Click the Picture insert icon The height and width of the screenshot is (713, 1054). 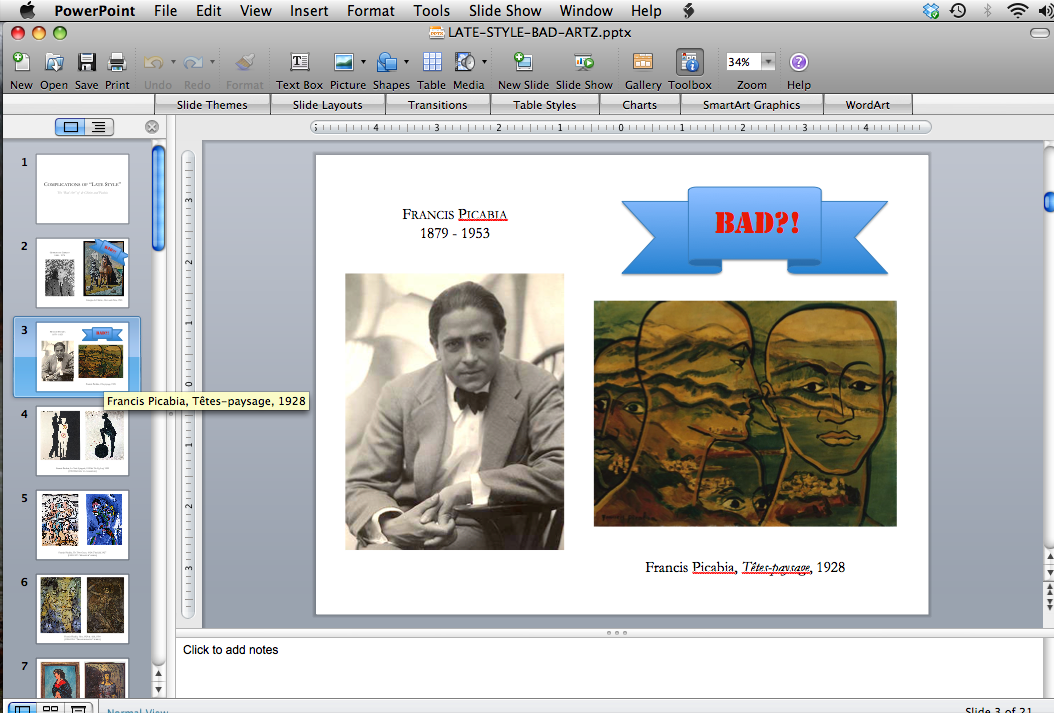click(x=343, y=62)
